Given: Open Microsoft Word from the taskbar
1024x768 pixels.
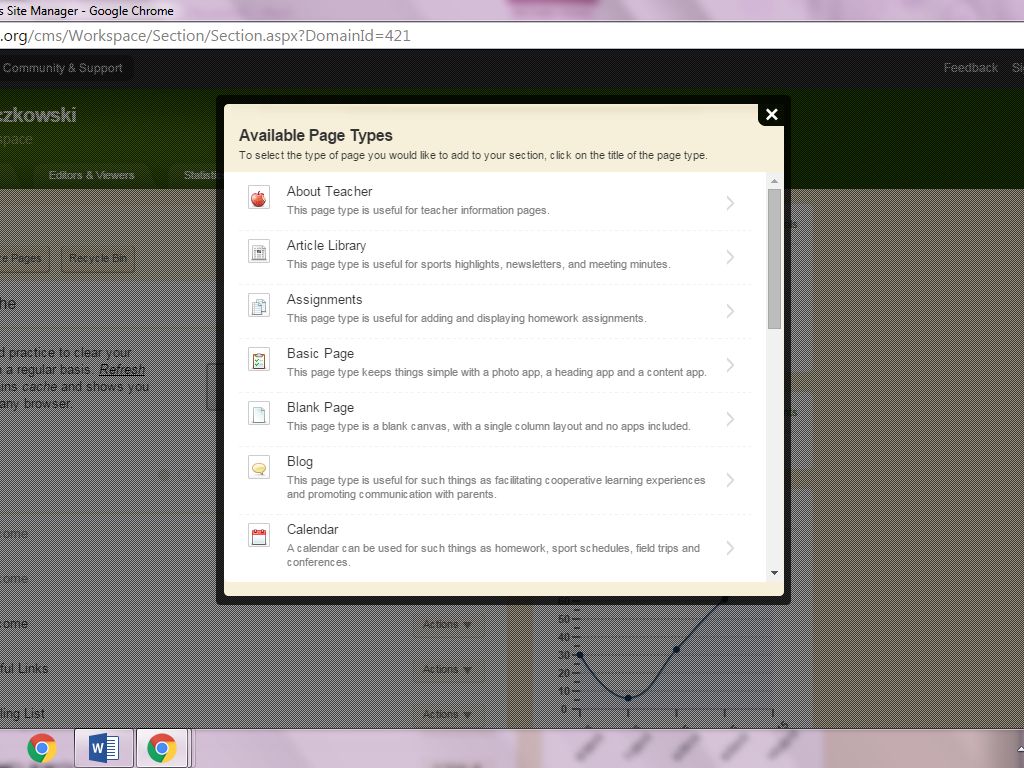Looking at the screenshot, I should [x=103, y=748].
